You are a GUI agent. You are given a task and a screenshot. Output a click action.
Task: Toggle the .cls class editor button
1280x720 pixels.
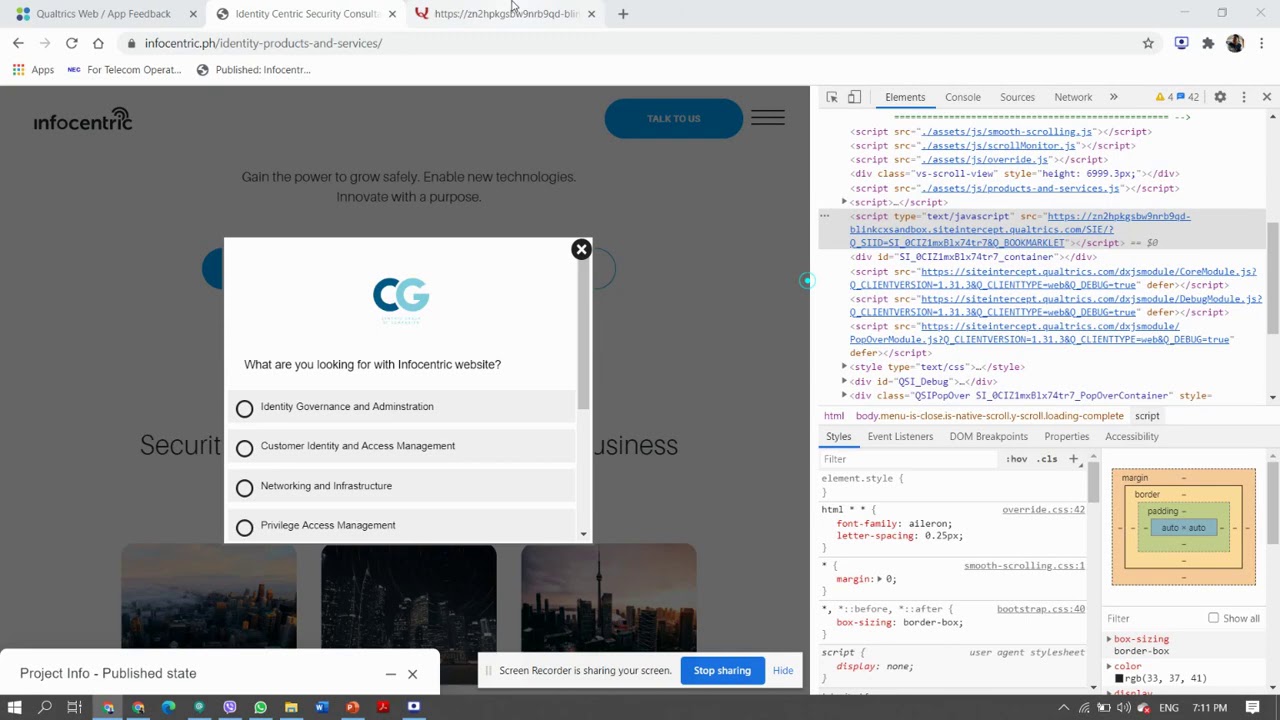(1047, 459)
